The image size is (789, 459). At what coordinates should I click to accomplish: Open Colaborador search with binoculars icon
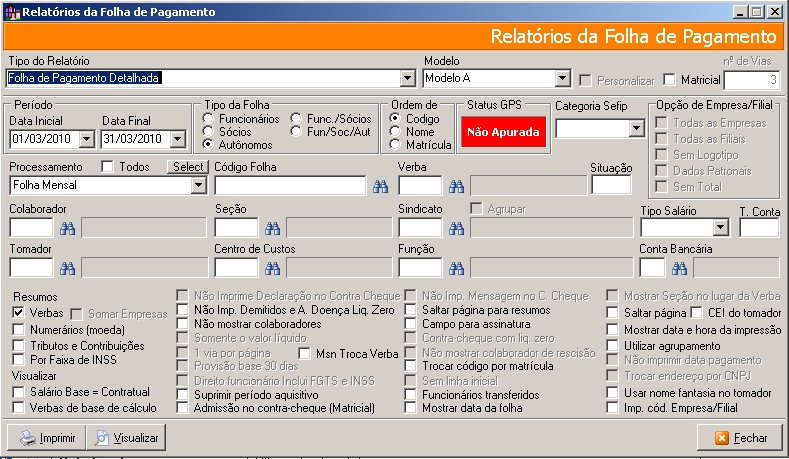pos(68,229)
